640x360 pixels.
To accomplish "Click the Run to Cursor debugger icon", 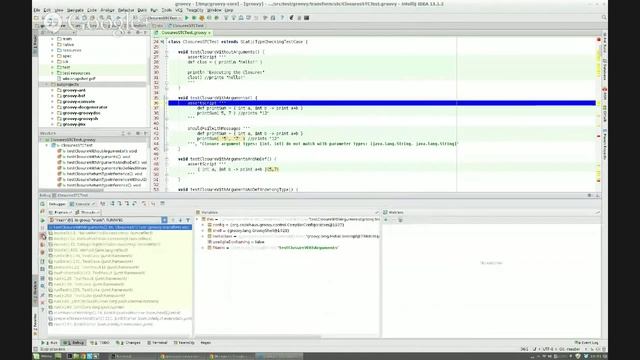I will (x=153, y=204).
